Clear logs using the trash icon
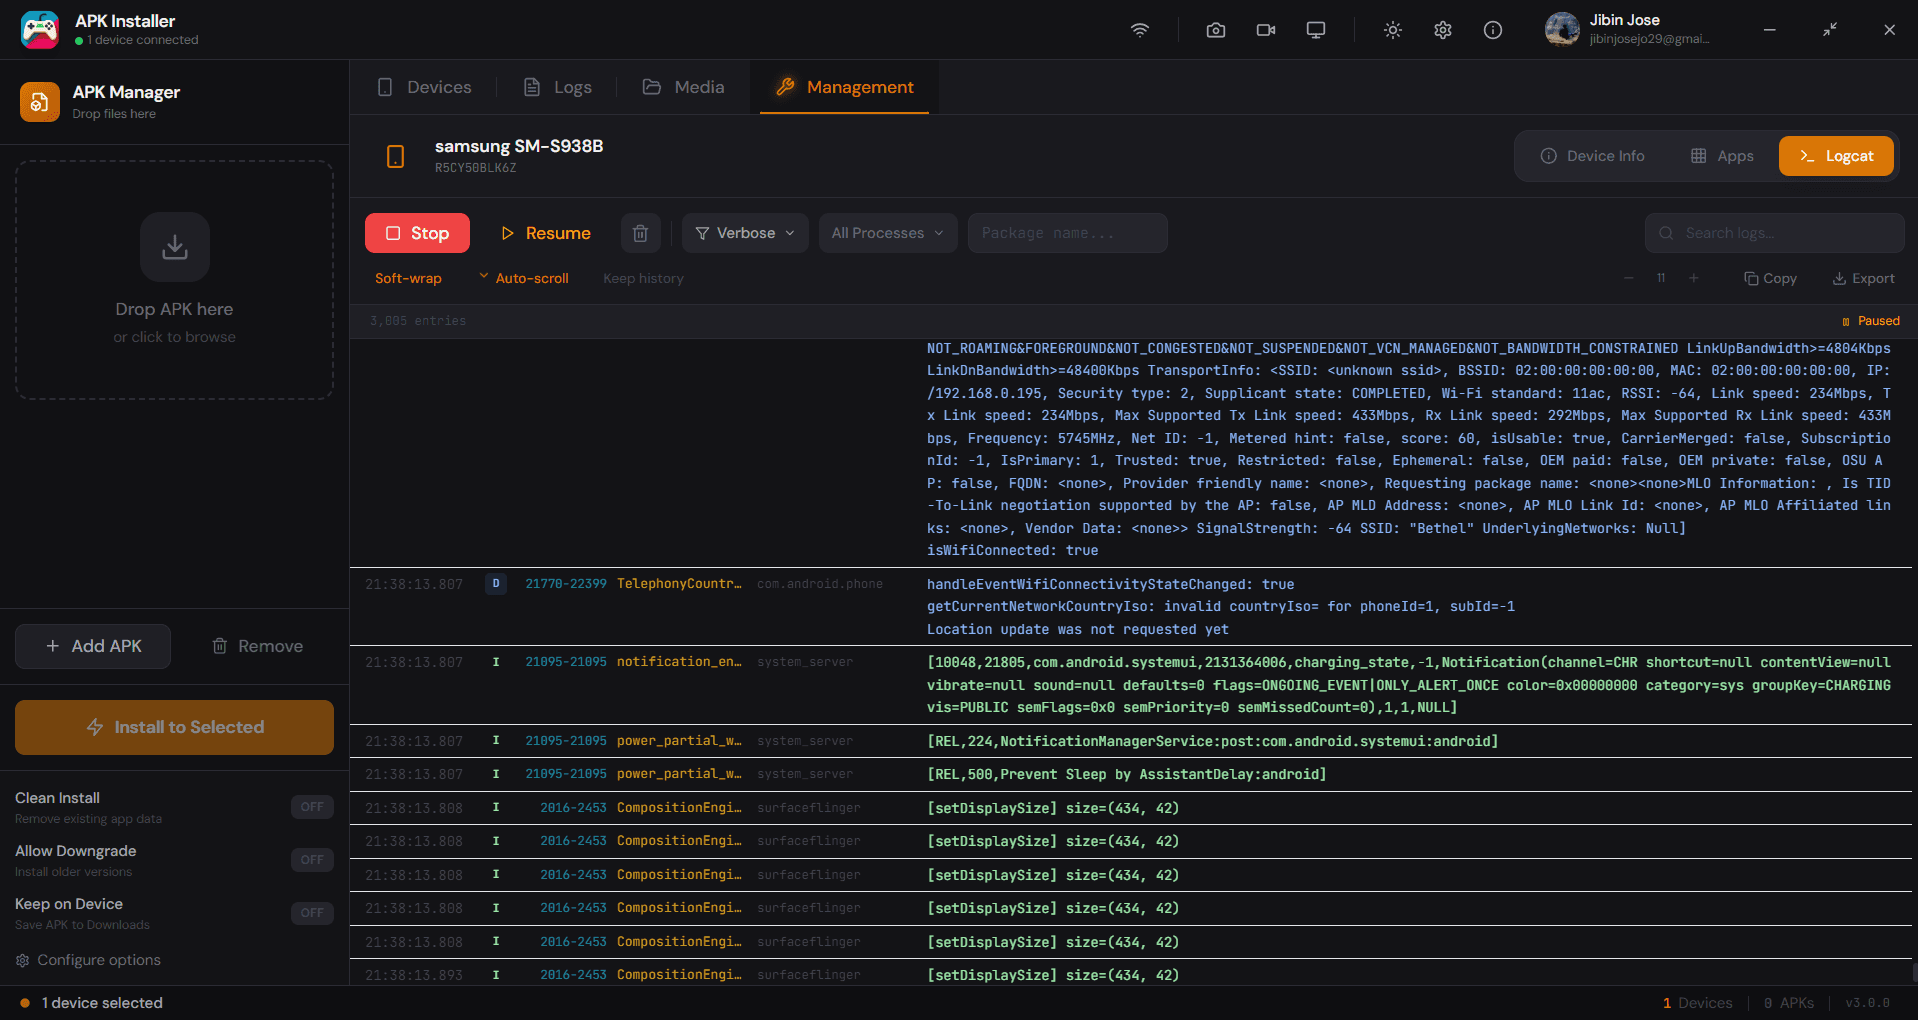This screenshot has width=1918, height=1020. 640,233
